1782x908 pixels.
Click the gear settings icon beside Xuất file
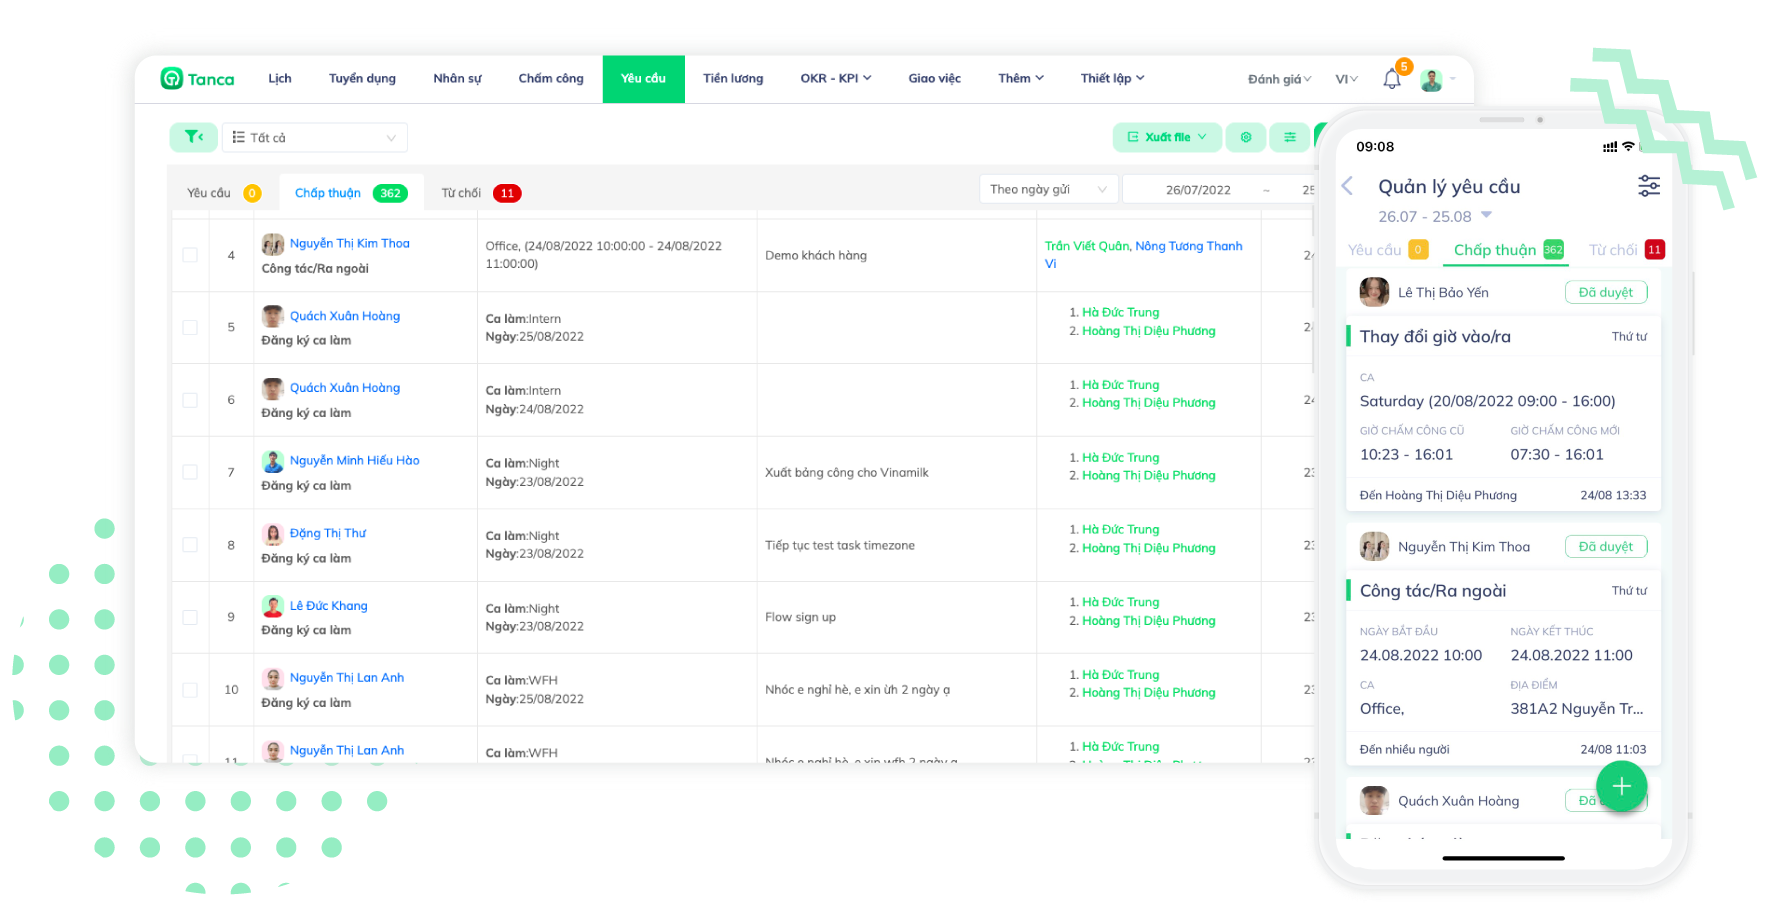[x=1246, y=137]
